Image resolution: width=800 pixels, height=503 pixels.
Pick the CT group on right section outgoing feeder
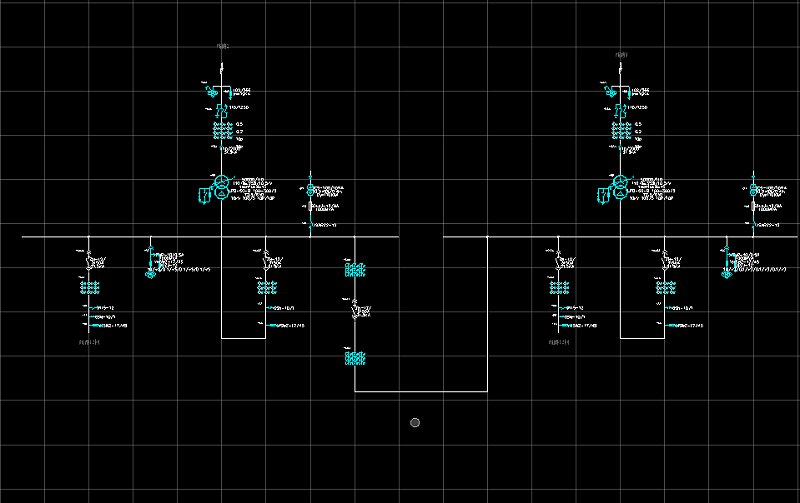[x=559, y=287]
